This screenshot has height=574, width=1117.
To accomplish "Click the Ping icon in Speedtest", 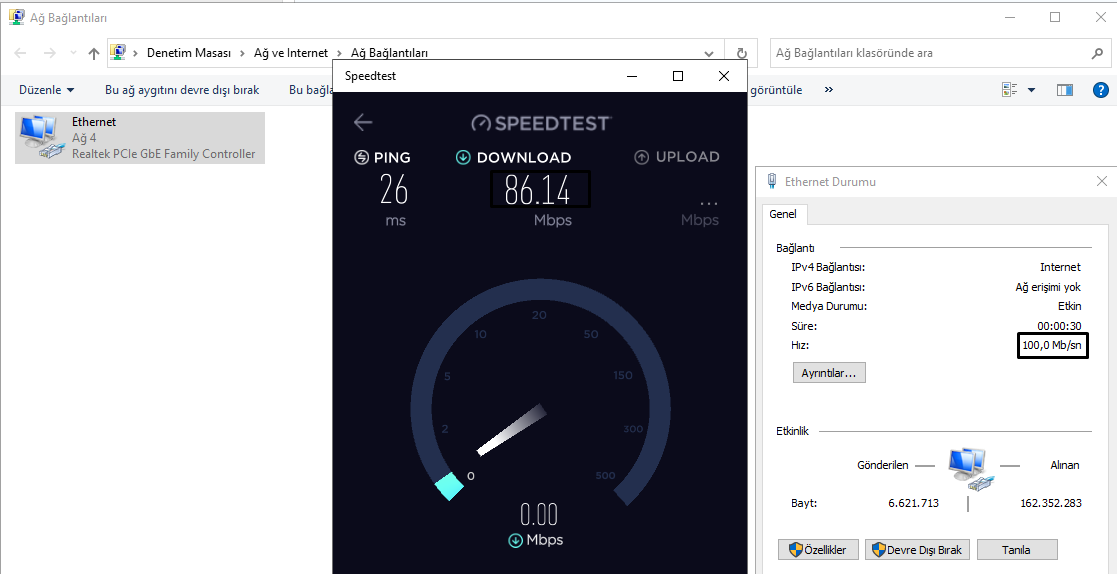I will pos(361,157).
